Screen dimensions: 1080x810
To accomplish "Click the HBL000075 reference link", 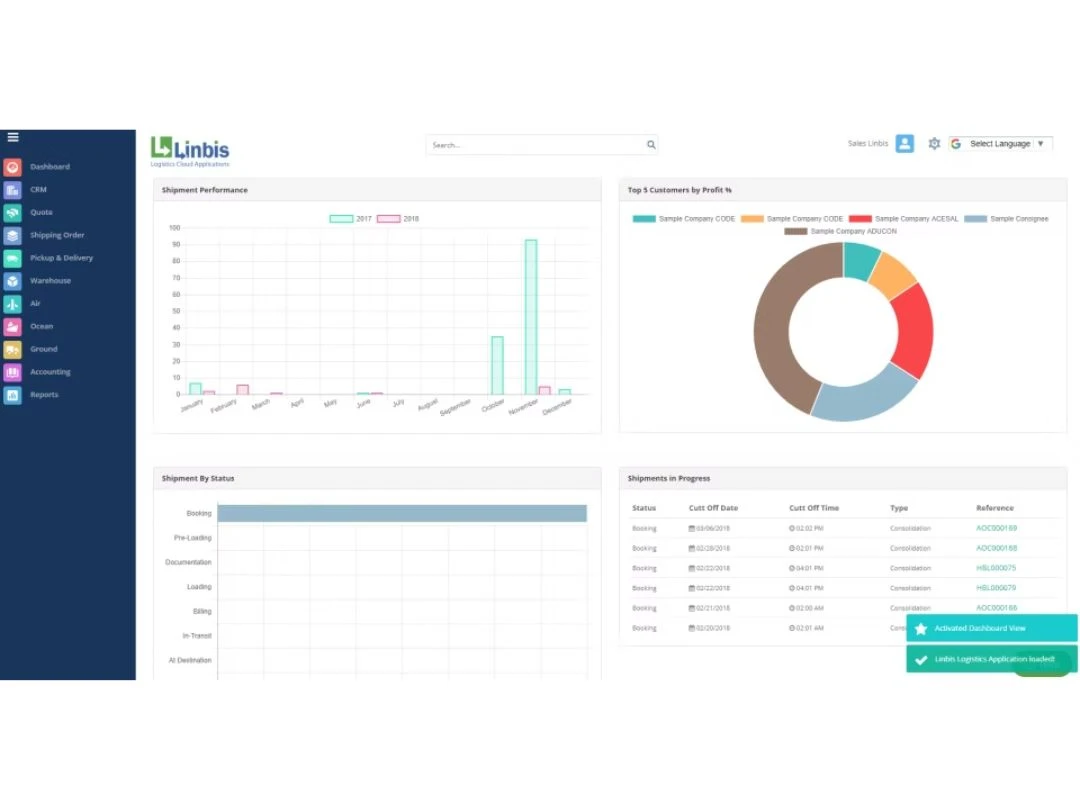I will pyautogui.click(x=996, y=568).
